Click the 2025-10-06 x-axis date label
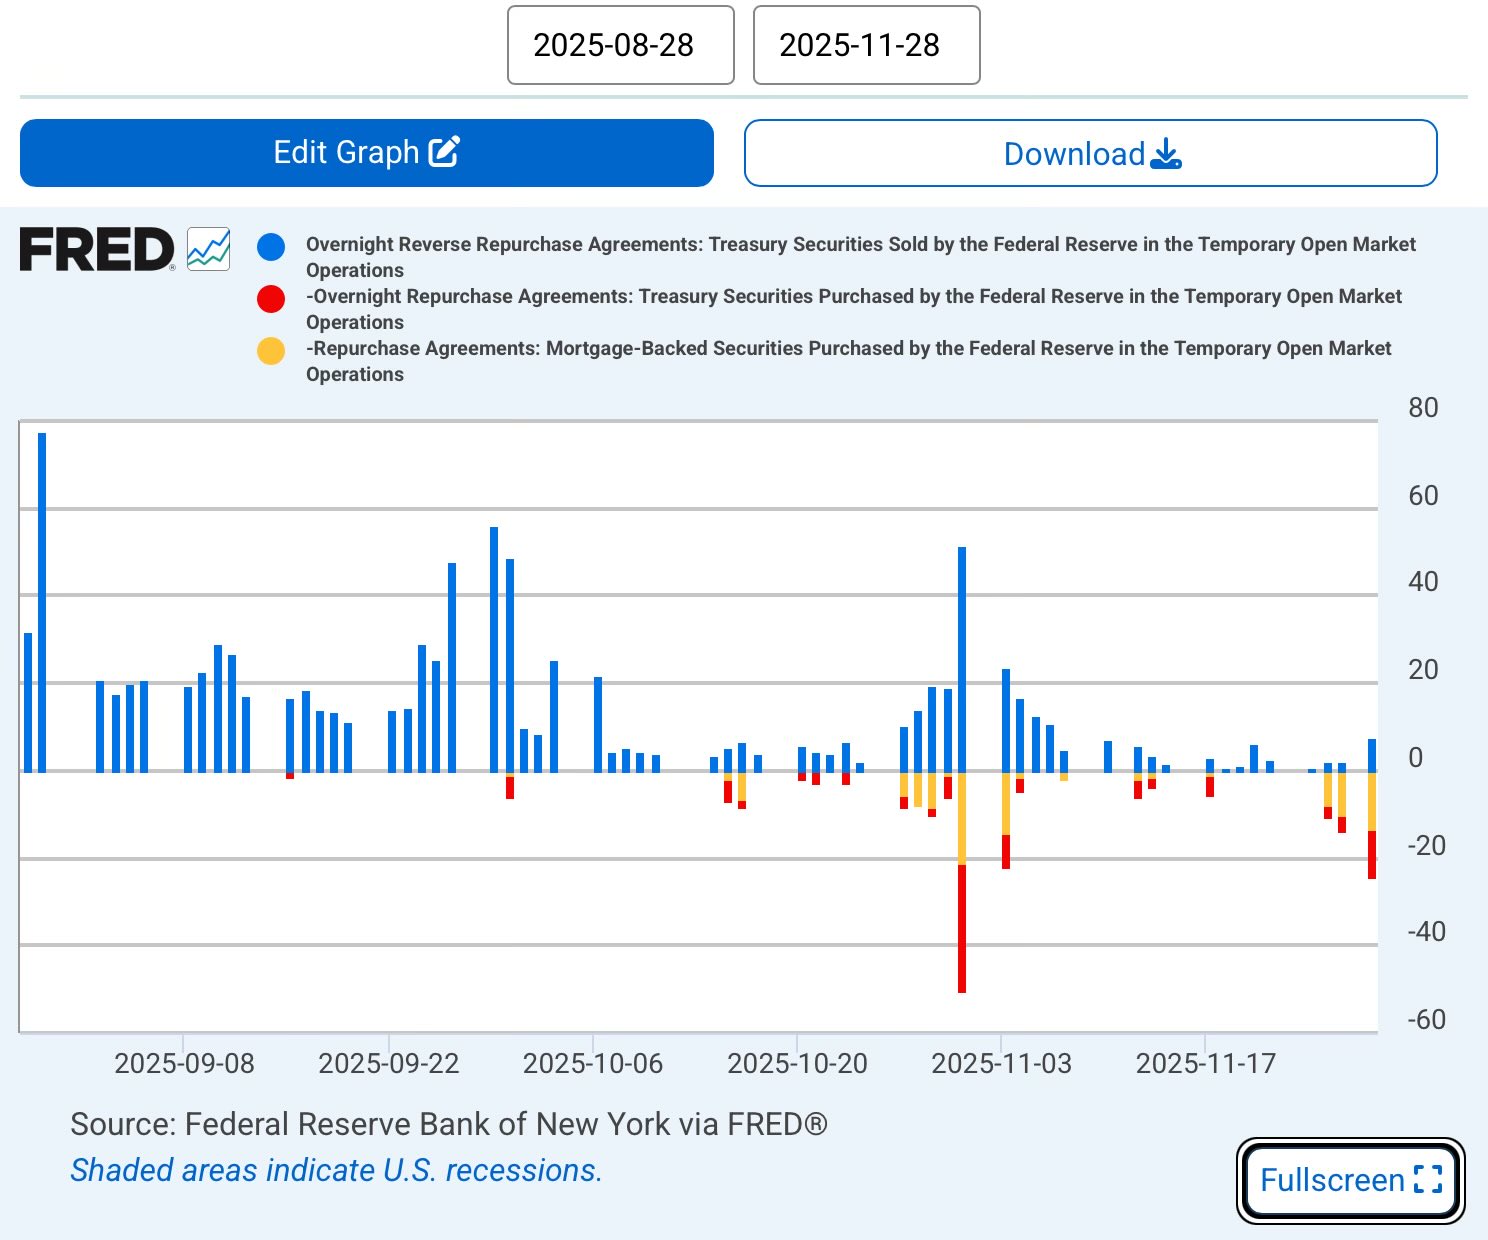 click(593, 1063)
